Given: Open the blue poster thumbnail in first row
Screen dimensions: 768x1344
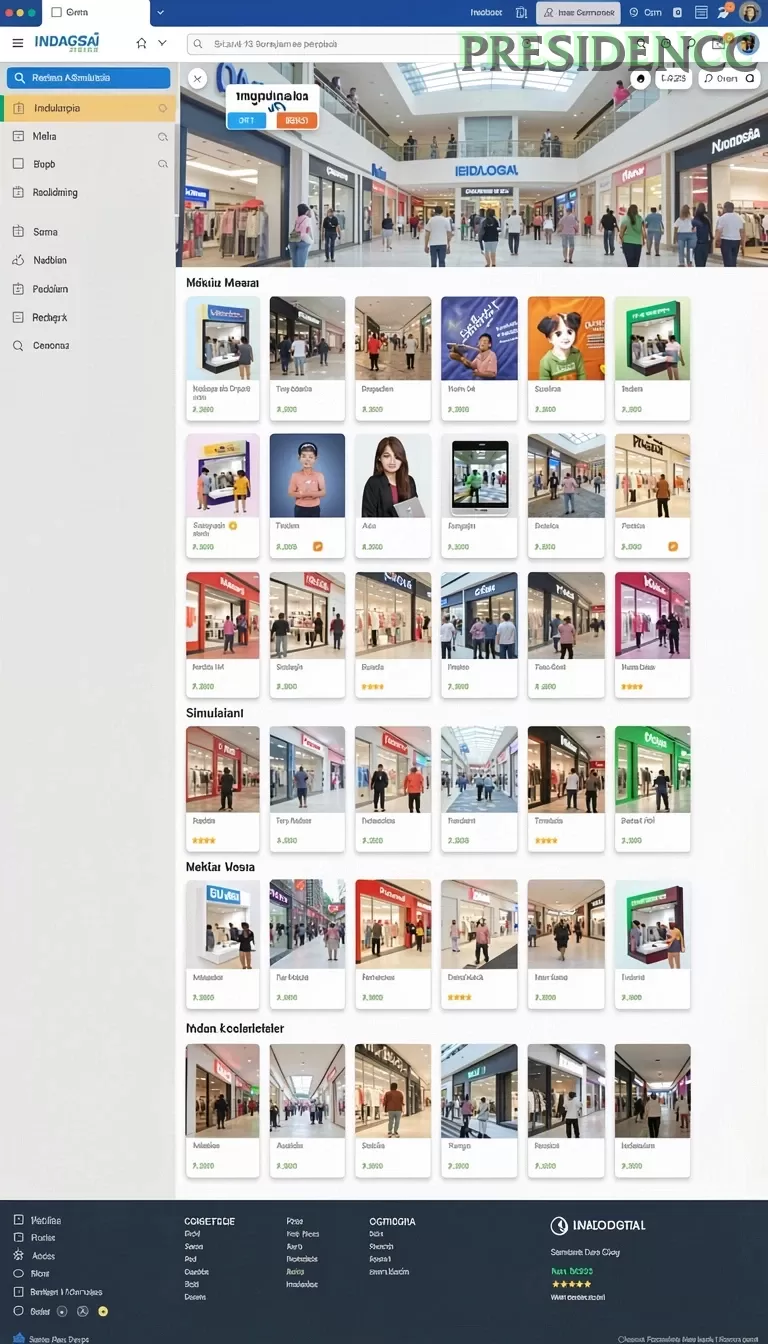Looking at the screenshot, I should pos(479,338).
